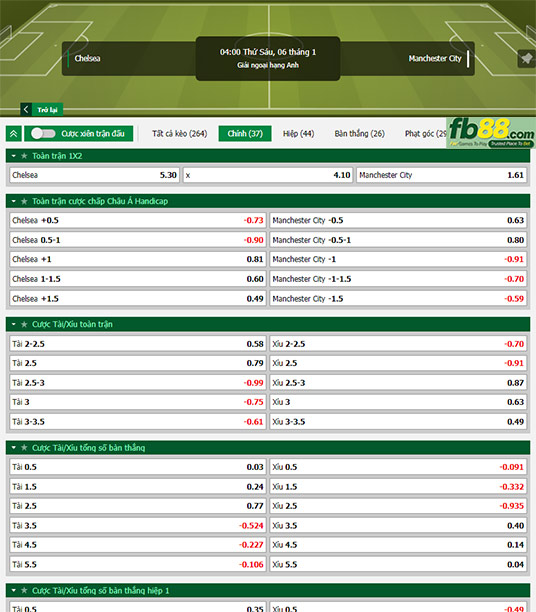The width and height of the screenshot is (536, 612).
Task: Favorite the Toàn trận 1X2 market star
Action: click(x=24, y=156)
